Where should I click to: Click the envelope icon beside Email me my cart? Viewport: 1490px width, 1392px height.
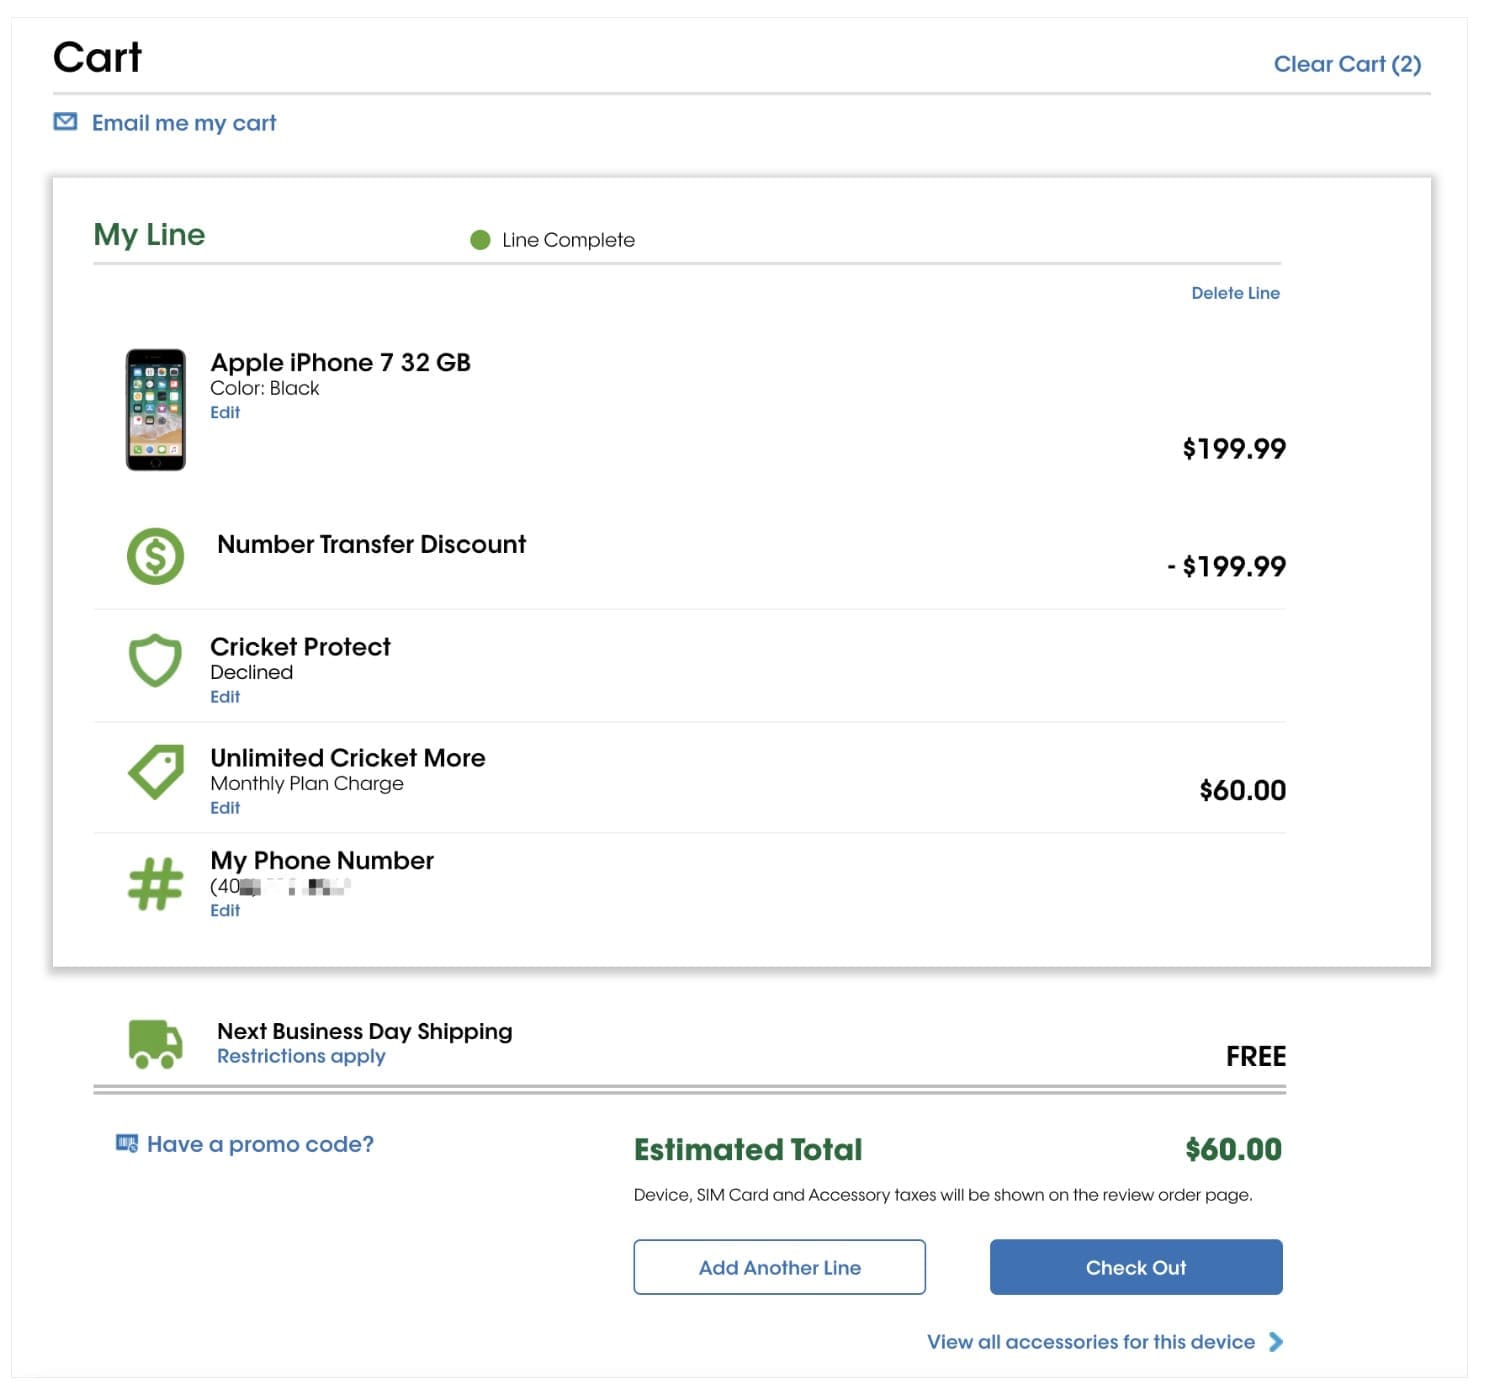click(x=65, y=122)
